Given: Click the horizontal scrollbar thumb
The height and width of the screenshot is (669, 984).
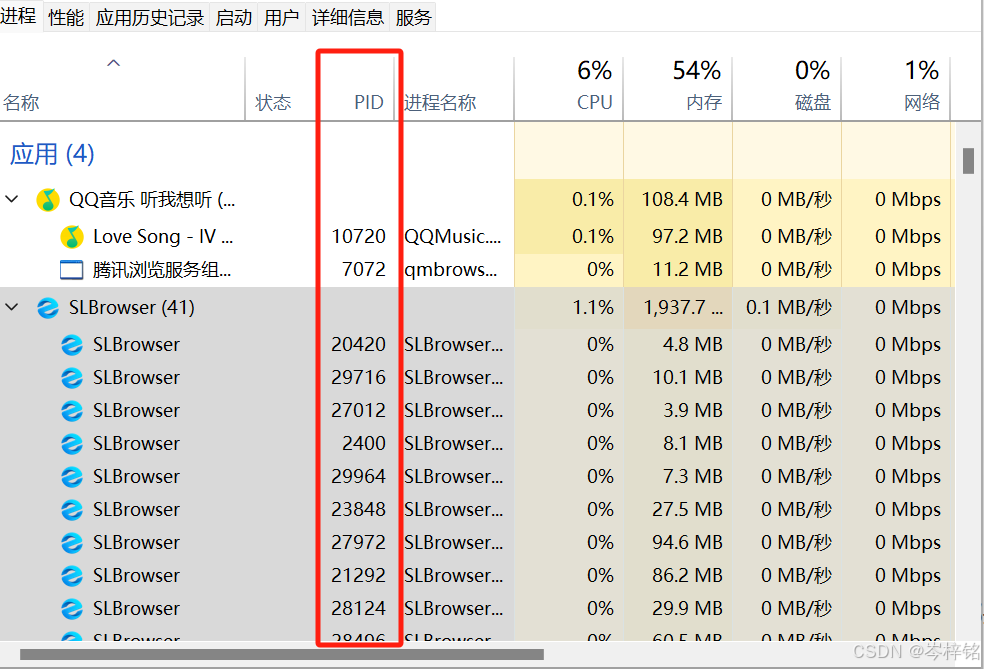Looking at the screenshot, I should pos(282,655).
